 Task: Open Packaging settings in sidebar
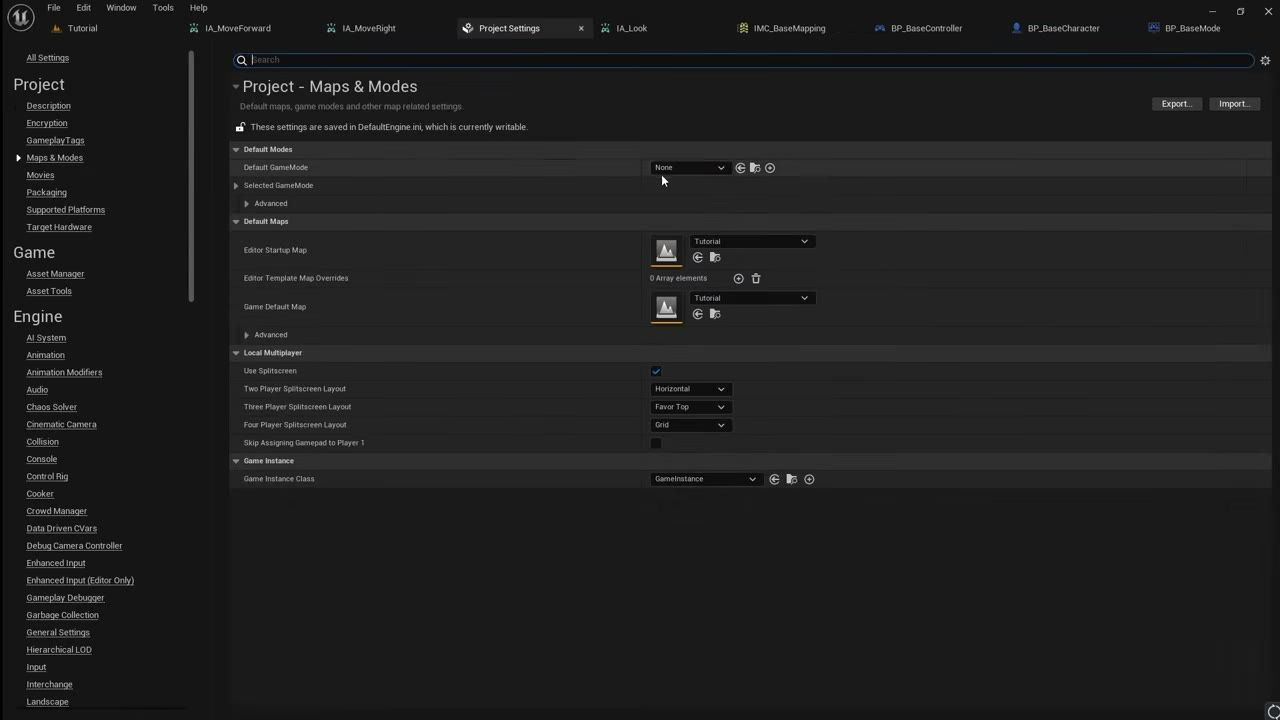(47, 192)
